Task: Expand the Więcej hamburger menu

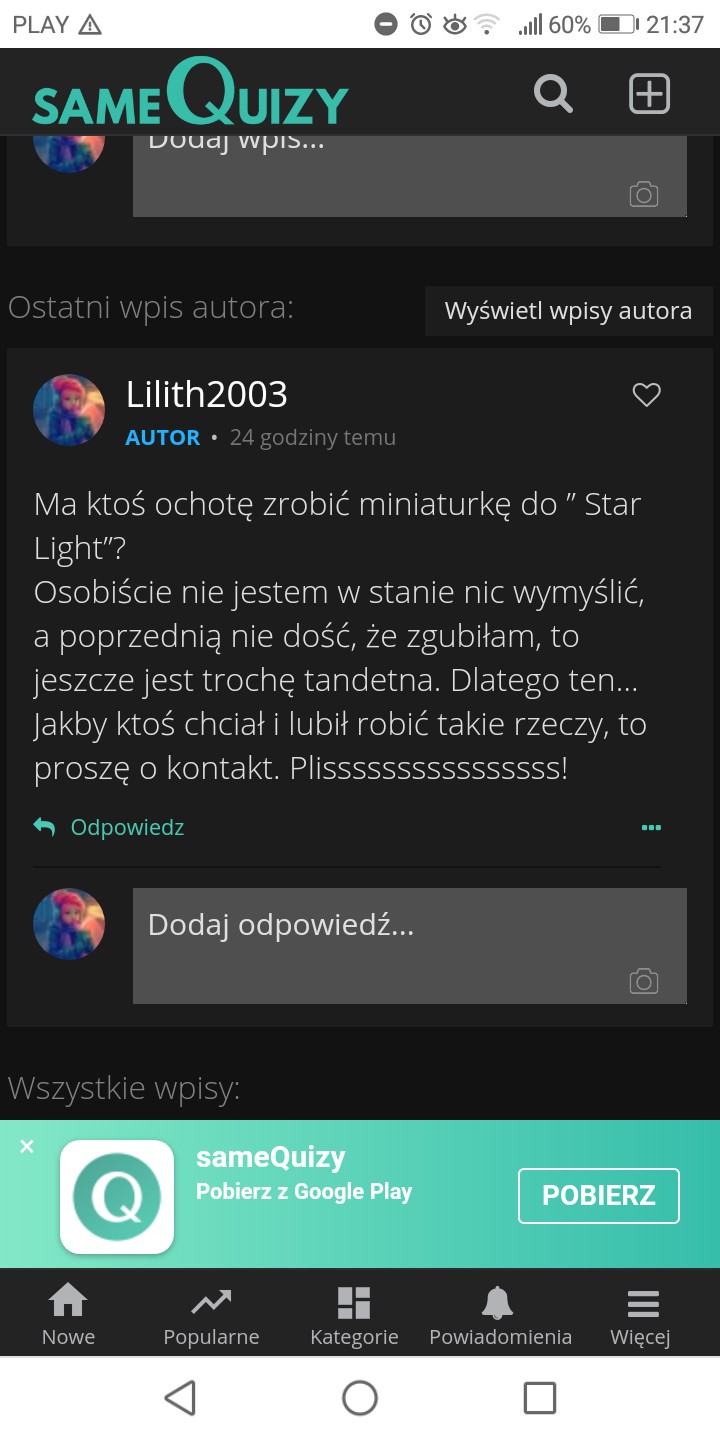Action: coord(641,1315)
